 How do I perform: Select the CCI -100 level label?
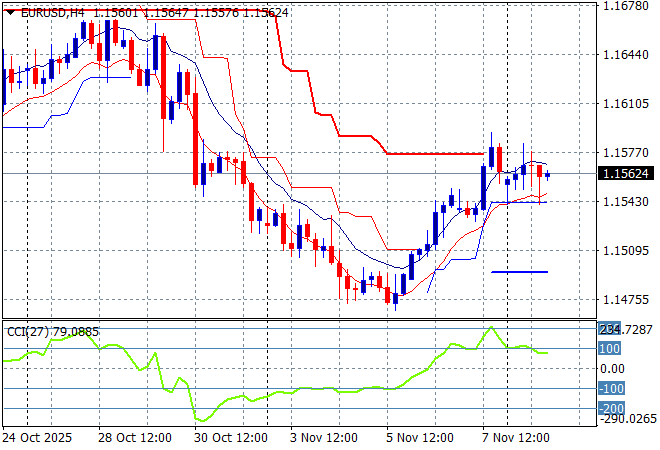point(611,389)
